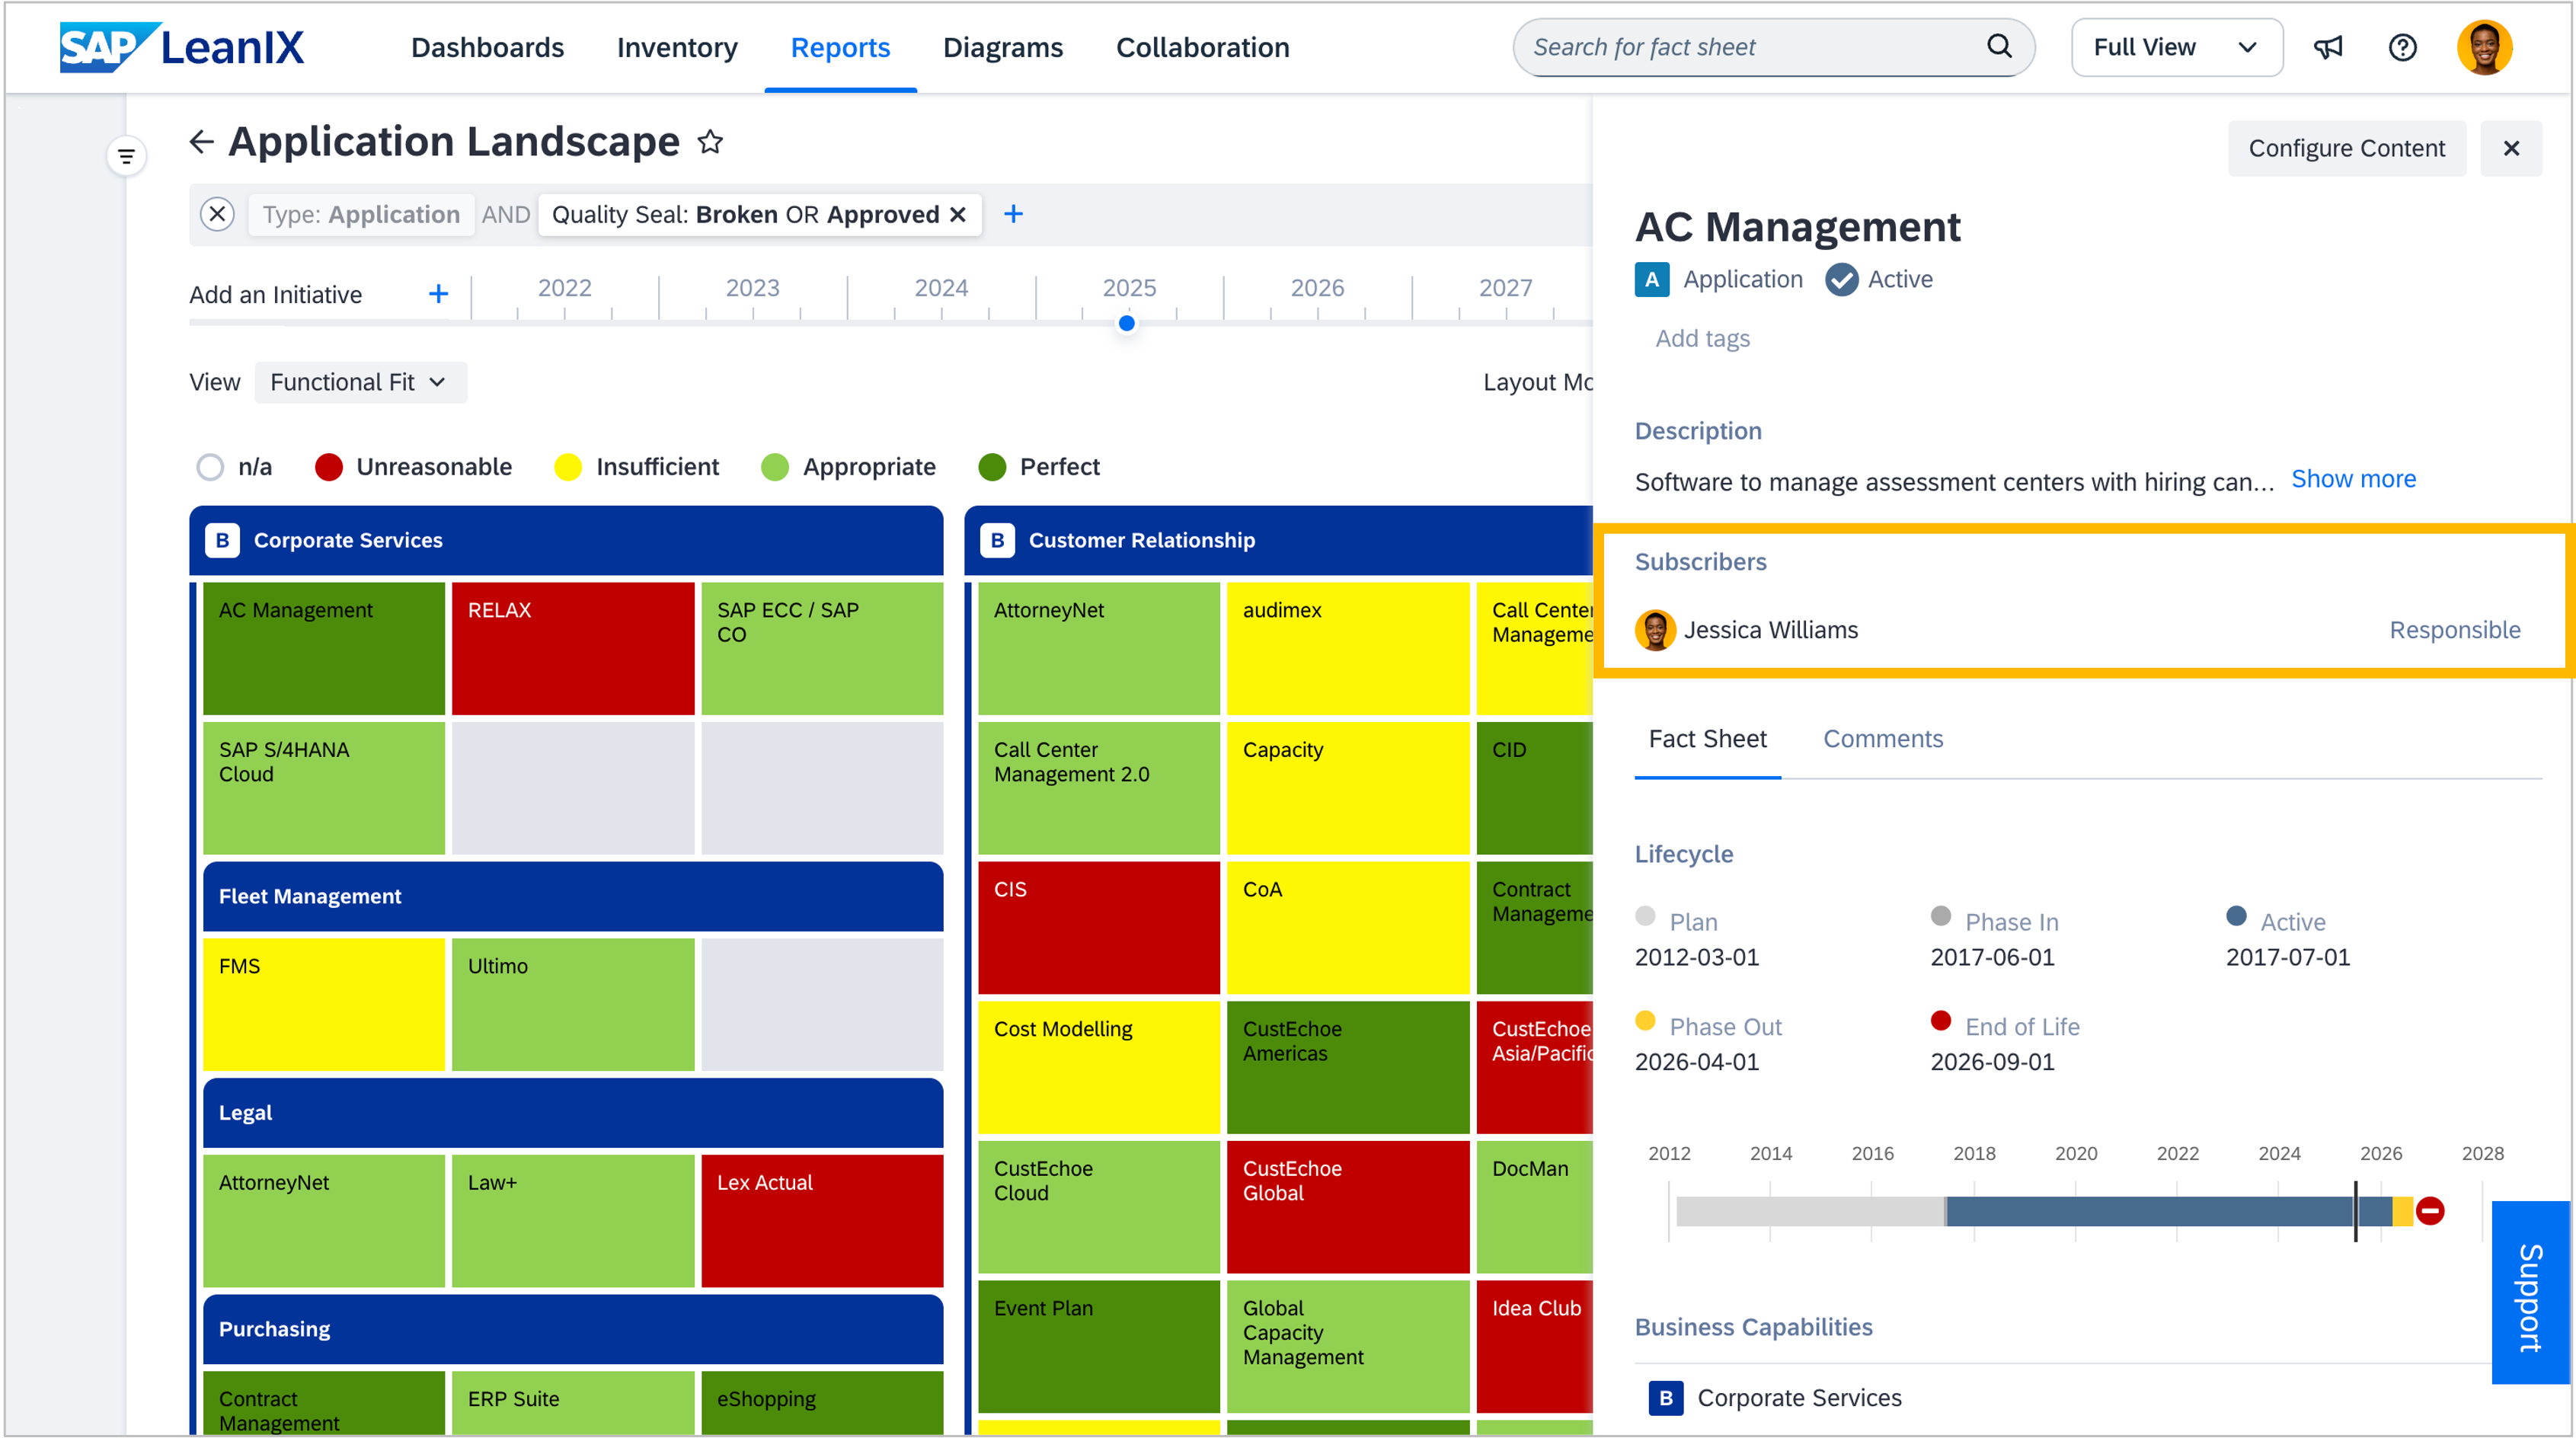Click Add tags link
The width and height of the screenshot is (2576, 1438).
1702,338
